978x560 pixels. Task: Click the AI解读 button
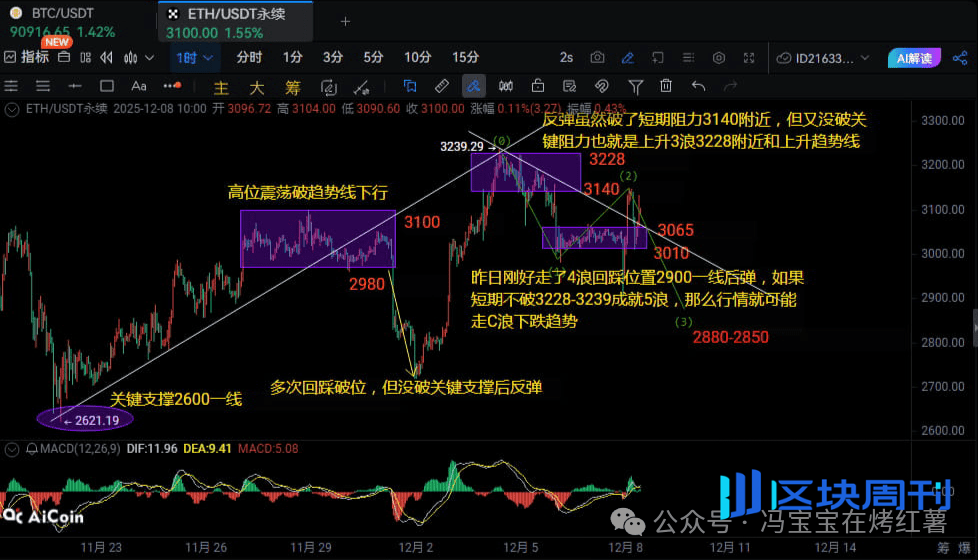914,58
